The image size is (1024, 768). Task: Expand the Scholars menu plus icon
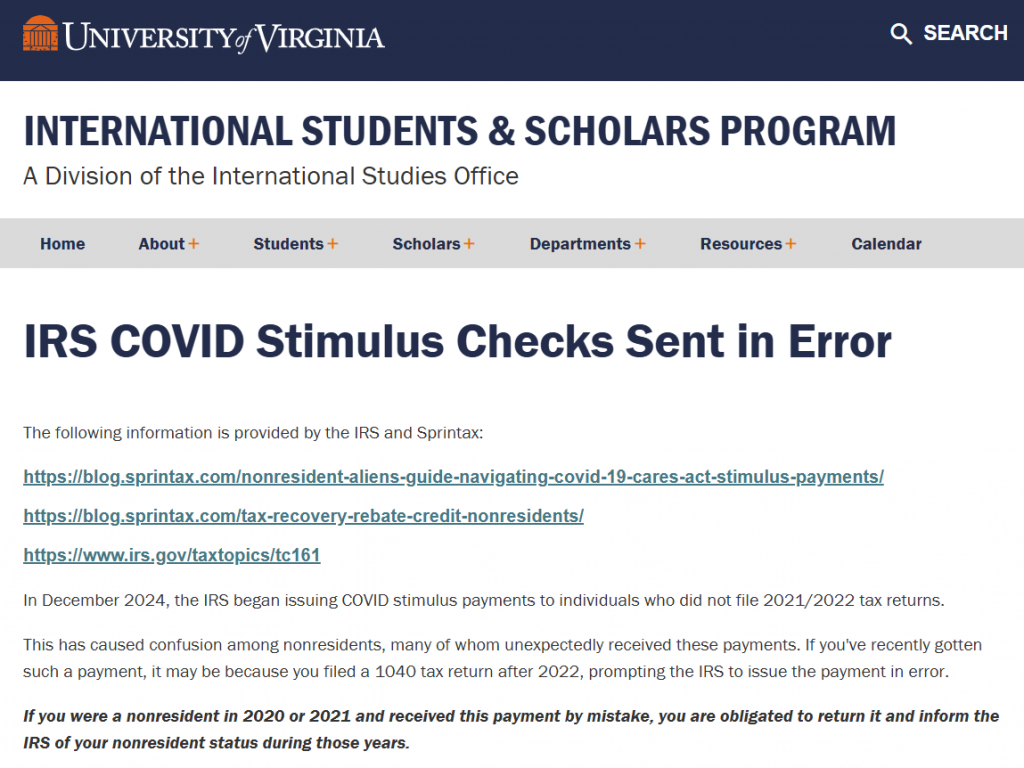point(469,244)
